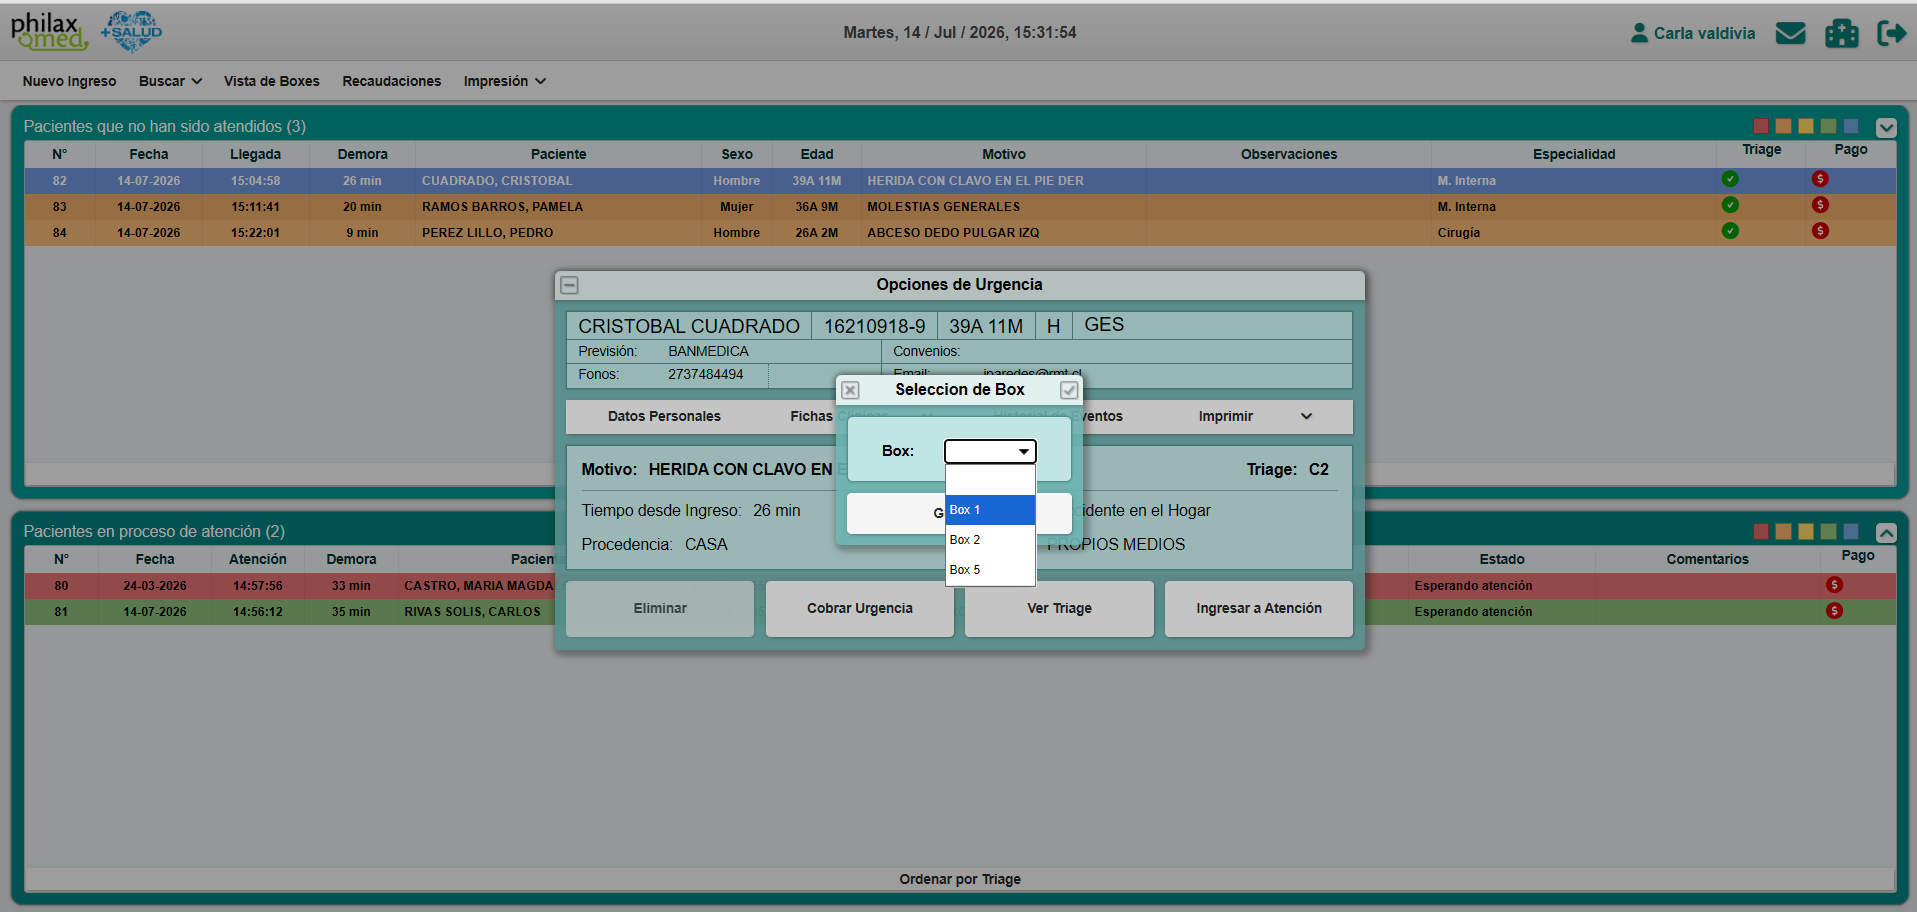Open Nuevo Ingreso menu item
The width and height of the screenshot is (1917, 912).
69,81
